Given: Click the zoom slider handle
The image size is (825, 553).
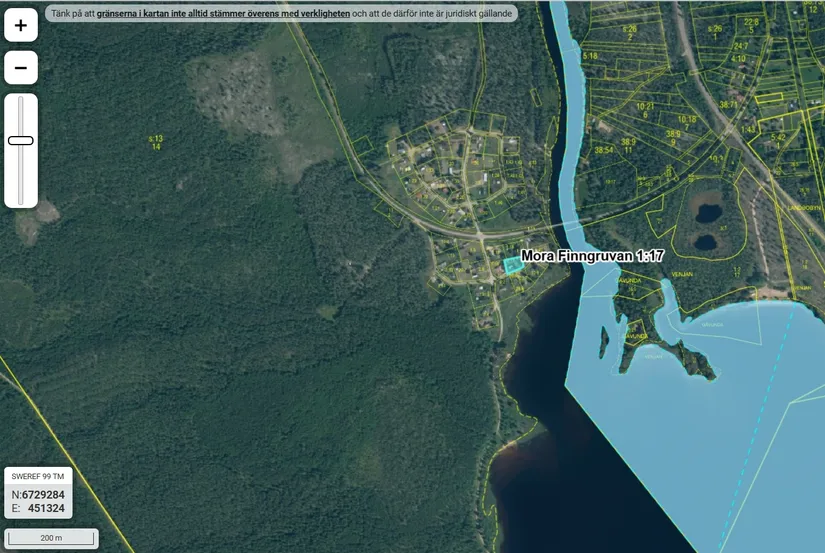Looking at the screenshot, I should click(21, 140).
